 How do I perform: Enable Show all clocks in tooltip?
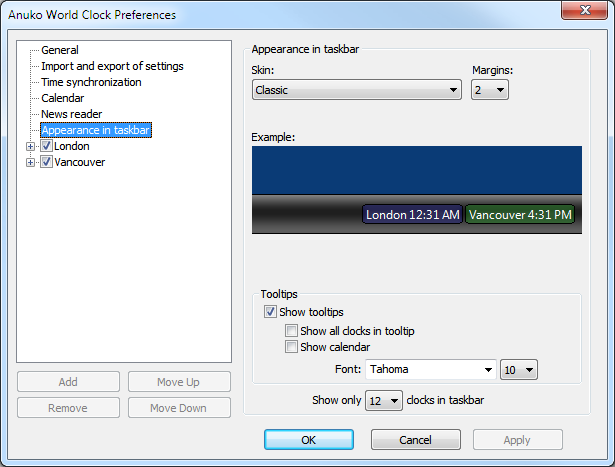[x=291, y=331]
